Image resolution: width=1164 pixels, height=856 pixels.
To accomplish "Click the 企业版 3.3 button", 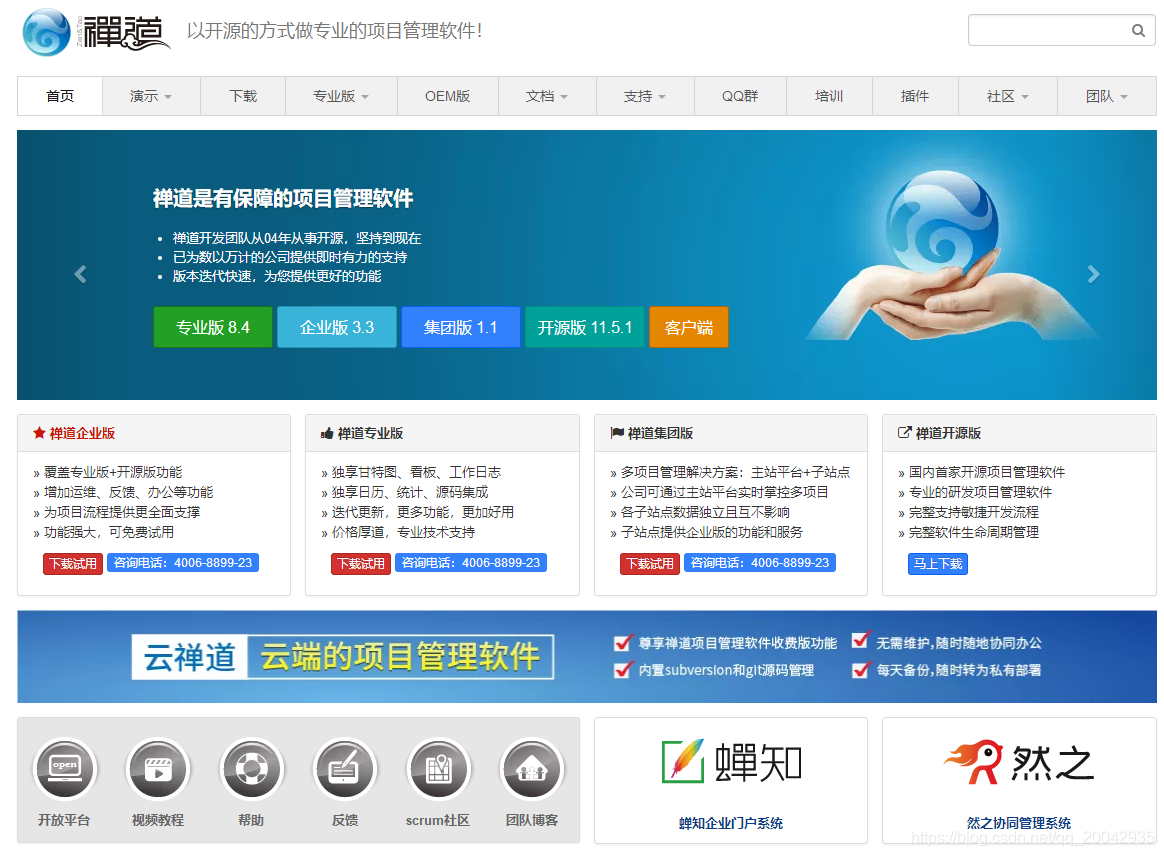I will 337,327.
